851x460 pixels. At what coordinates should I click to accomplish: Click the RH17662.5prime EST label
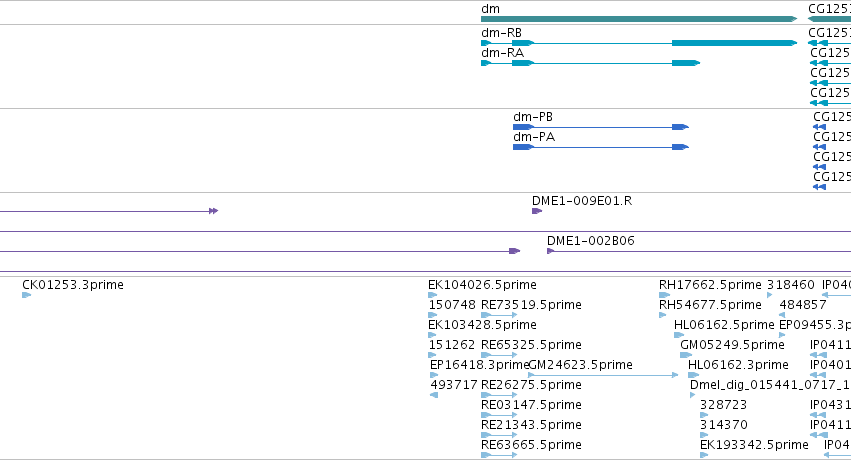pos(710,285)
